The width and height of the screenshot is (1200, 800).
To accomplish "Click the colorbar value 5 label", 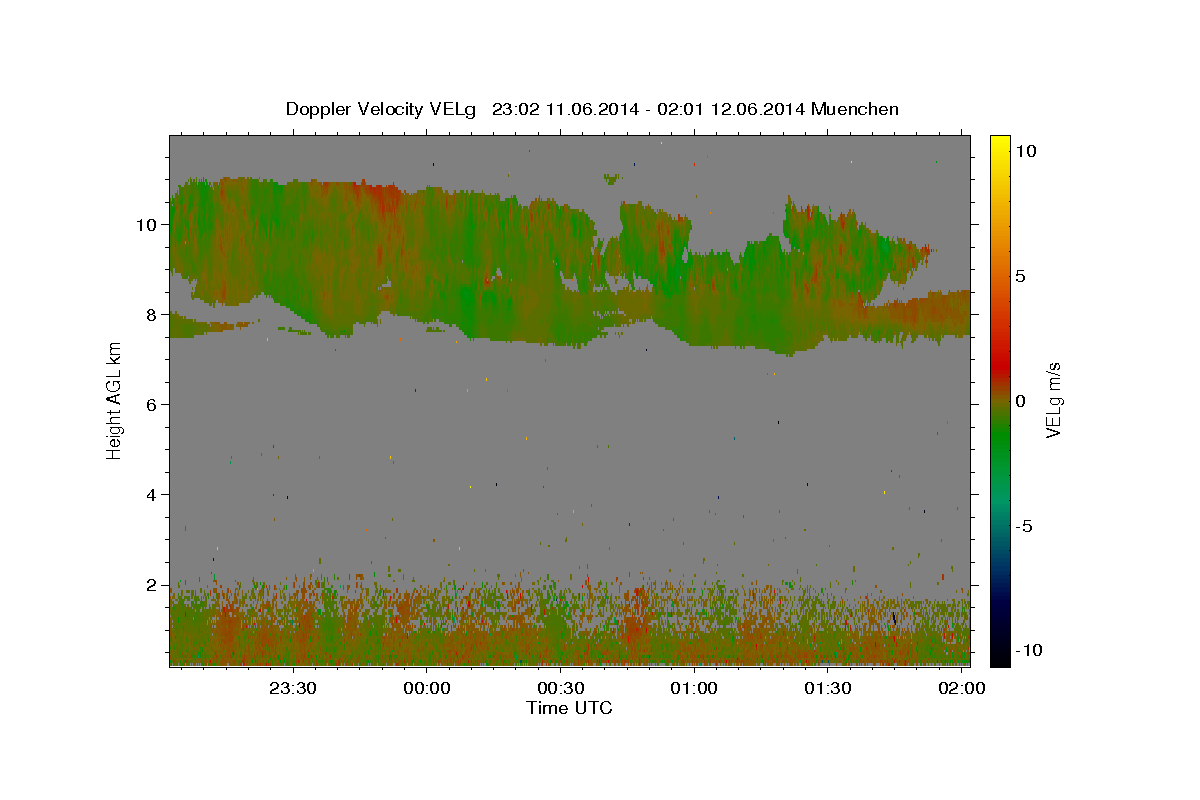I will coord(1020,275).
